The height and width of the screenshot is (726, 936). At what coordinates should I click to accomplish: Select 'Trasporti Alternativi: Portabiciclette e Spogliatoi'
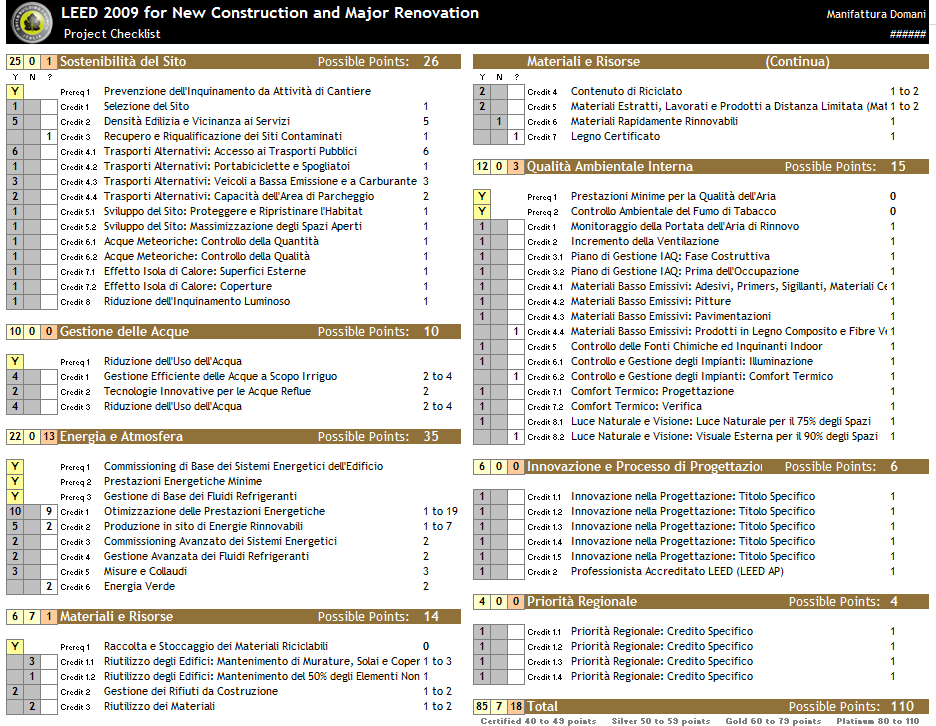(227, 166)
